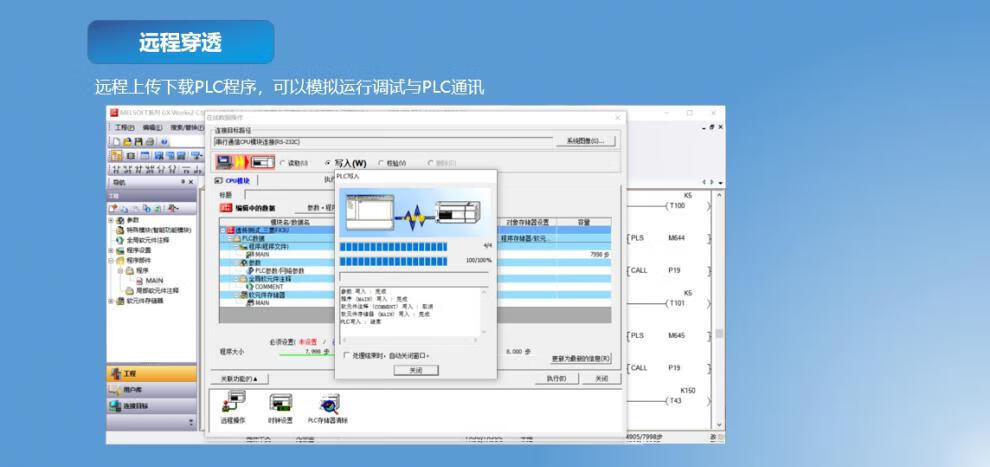Select 校验 verify radio button
Screen dimensions: 990x467
[x=381, y=163]
